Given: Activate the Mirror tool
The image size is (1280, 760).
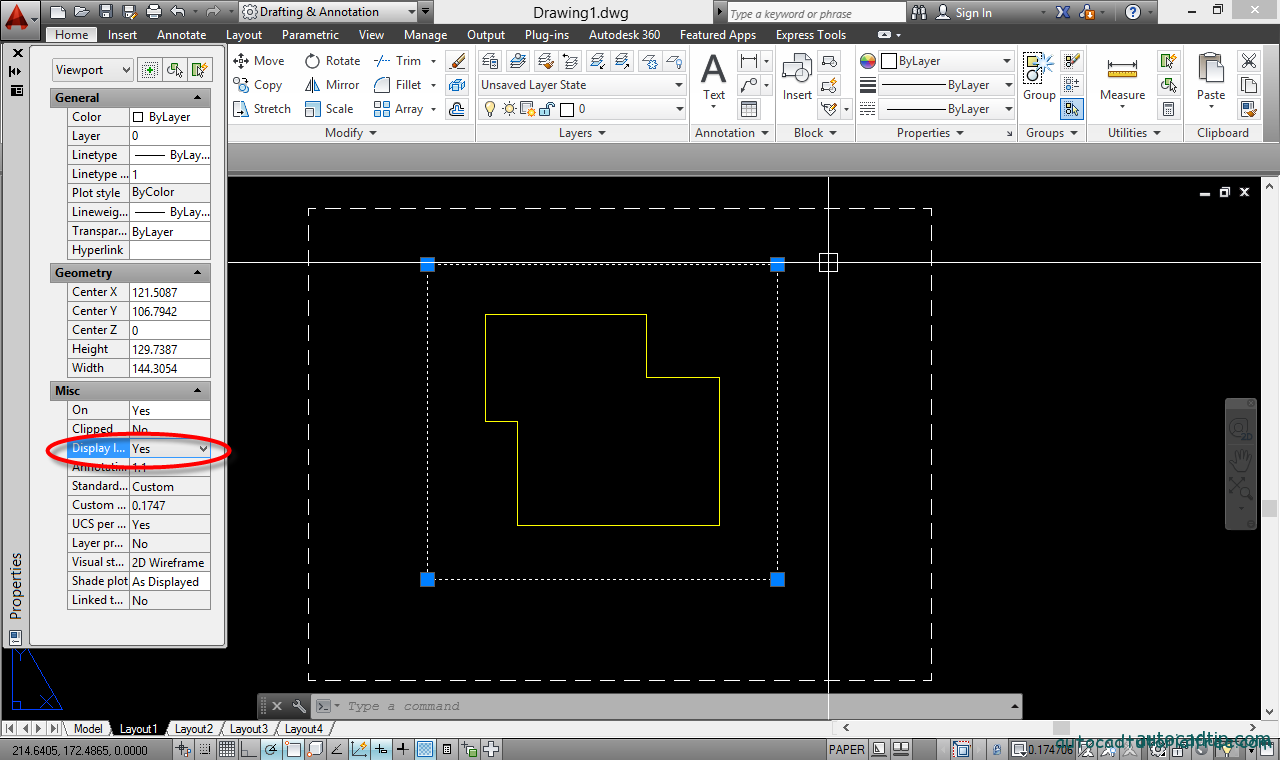Looking at the screenshot, I should (x=331, y=85).
